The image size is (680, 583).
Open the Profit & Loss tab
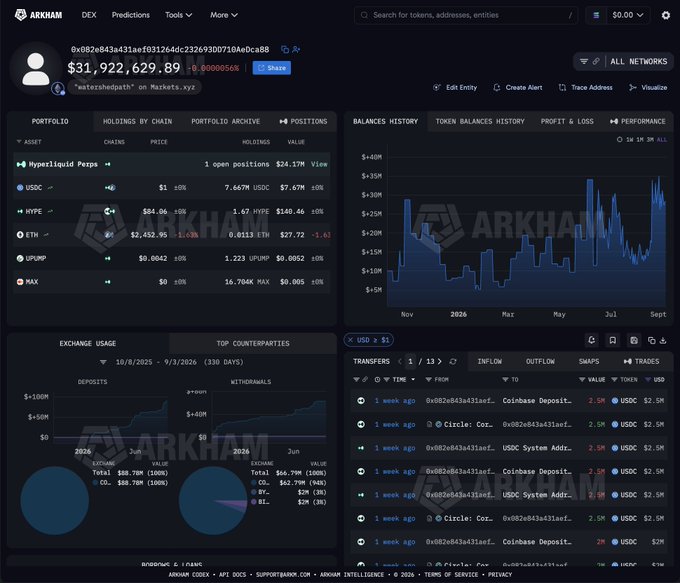coord(567,121)
